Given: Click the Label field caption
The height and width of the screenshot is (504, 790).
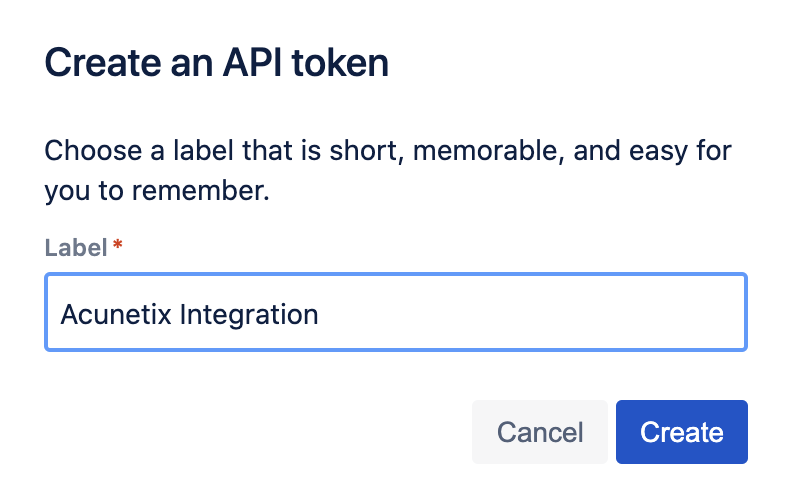Looking at the screenshot, I should 76,247.
